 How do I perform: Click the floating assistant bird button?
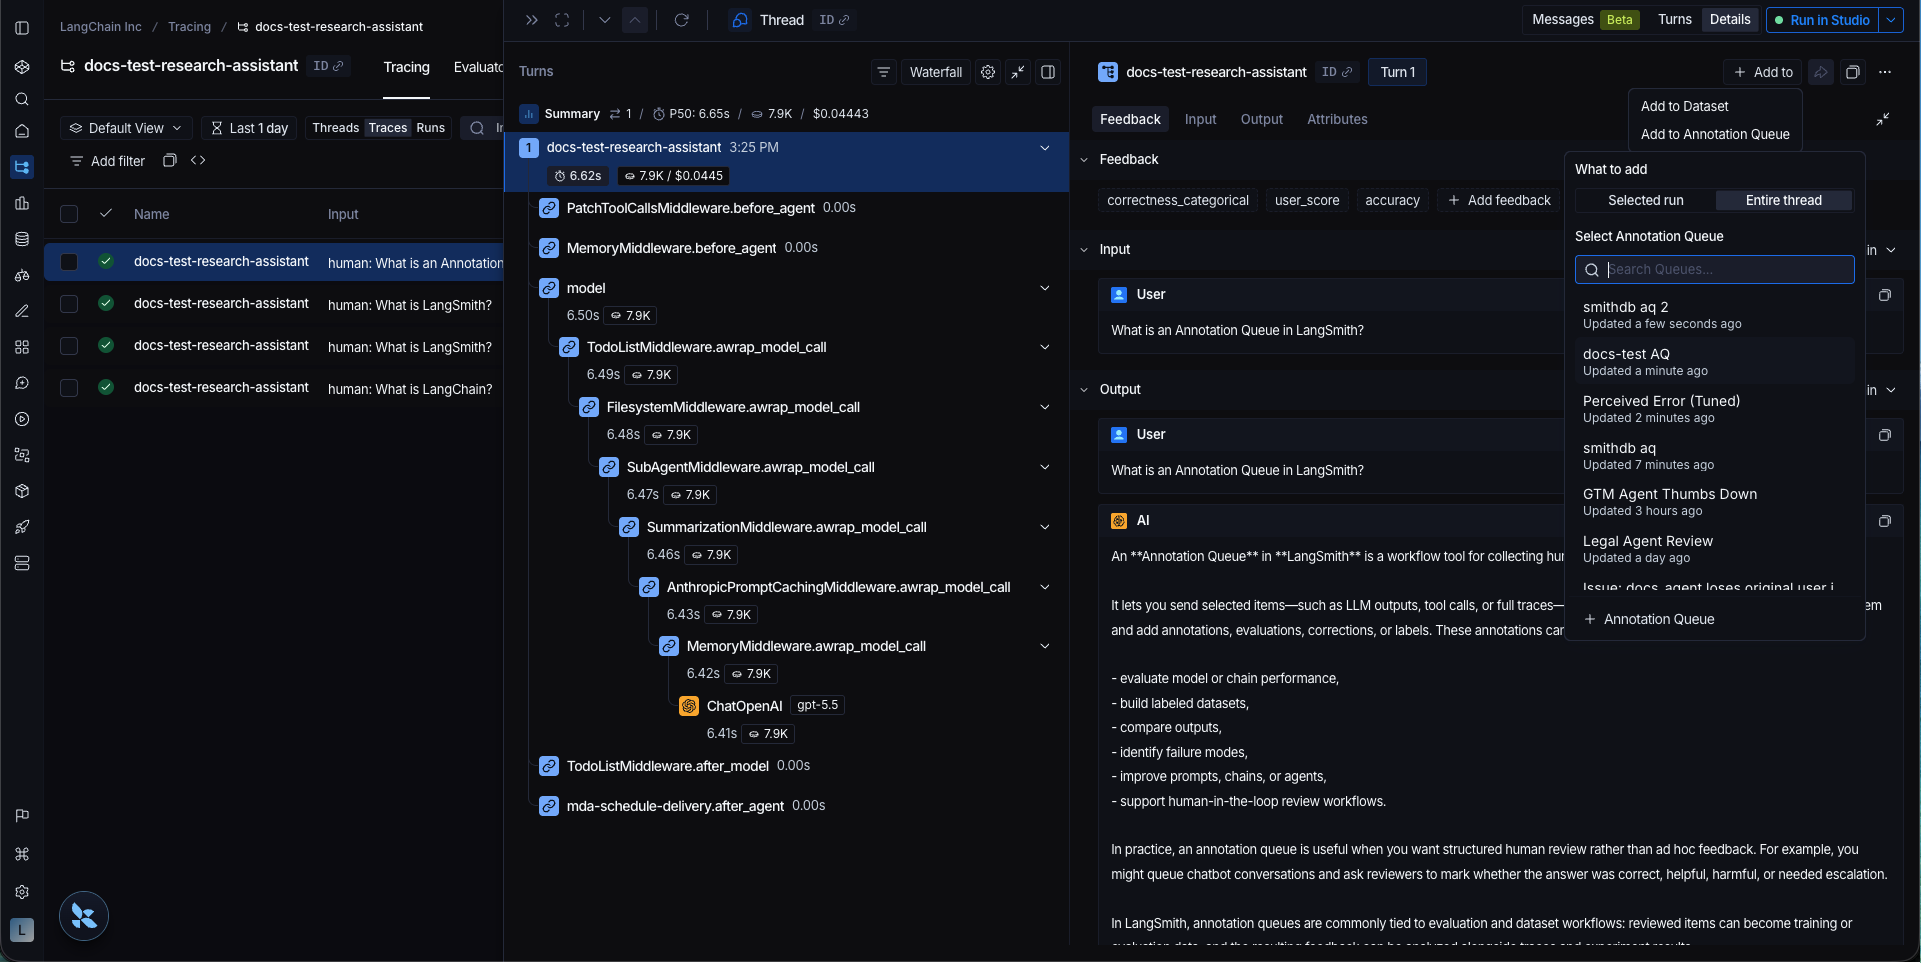[84, 916]
